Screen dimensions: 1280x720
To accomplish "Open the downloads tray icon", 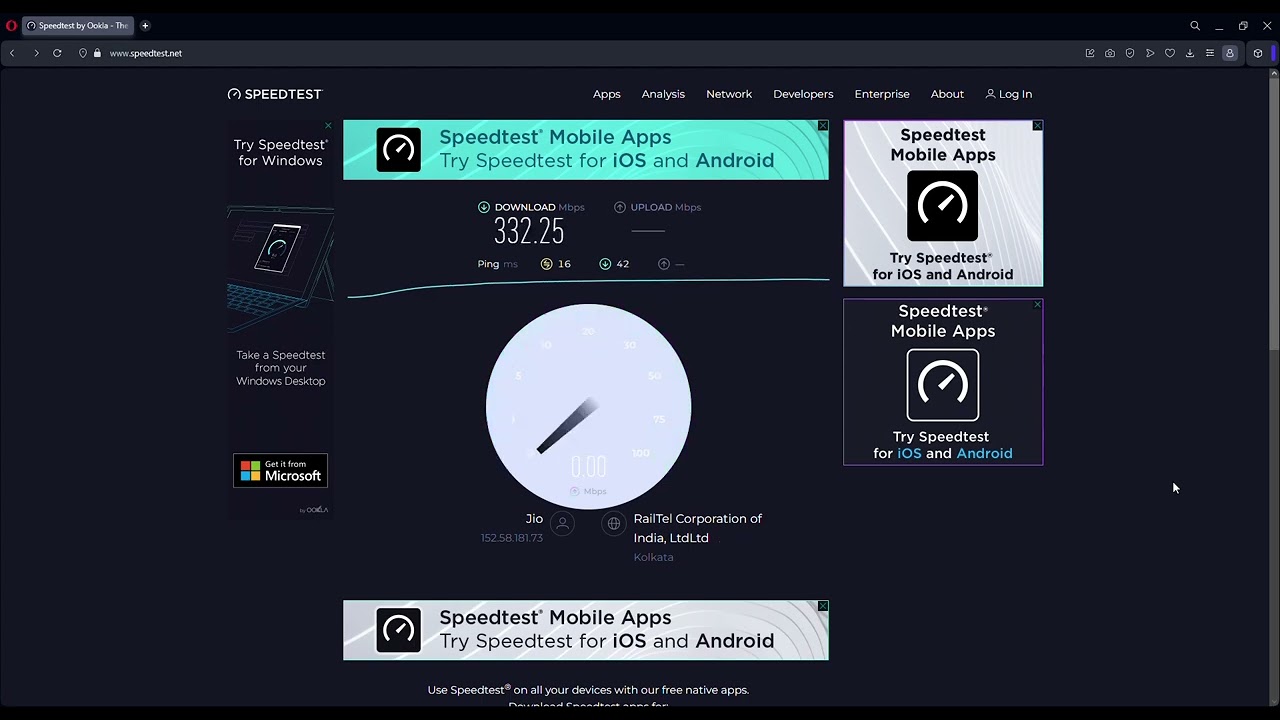I will [x=1190, y=53].
